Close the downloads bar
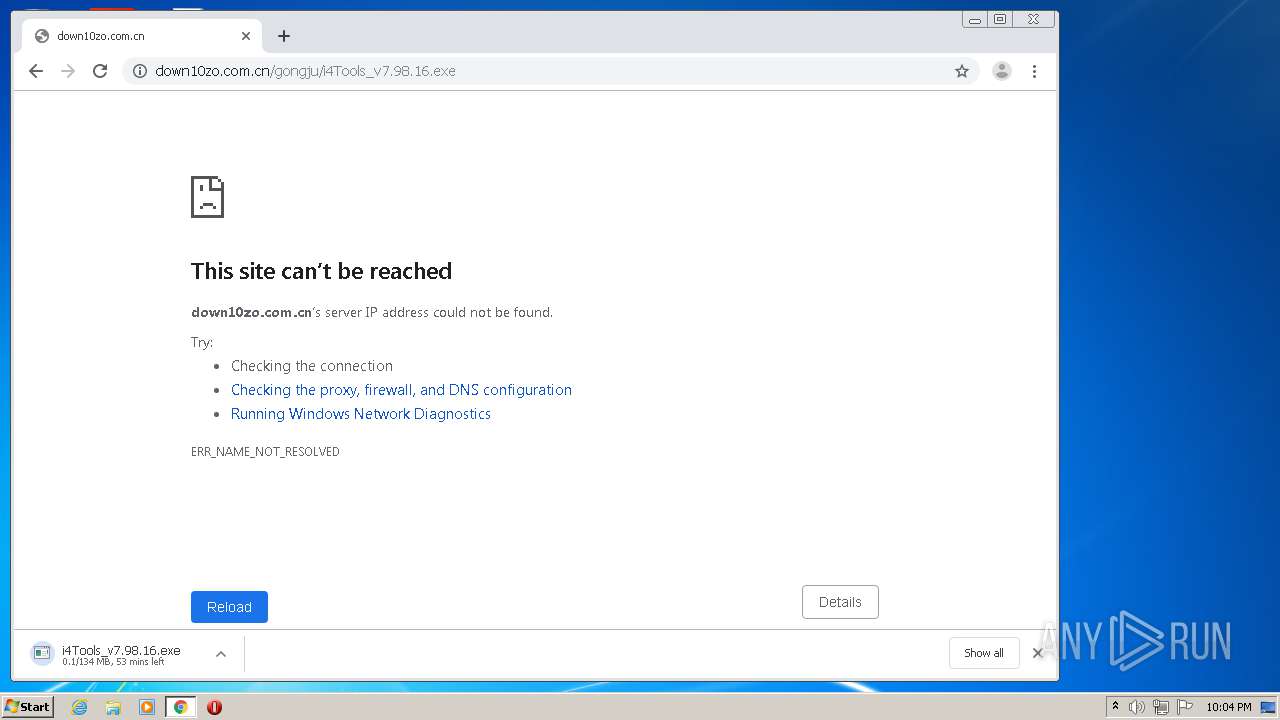Screen dimensions: 1280x720 (x=1037, y=653)
